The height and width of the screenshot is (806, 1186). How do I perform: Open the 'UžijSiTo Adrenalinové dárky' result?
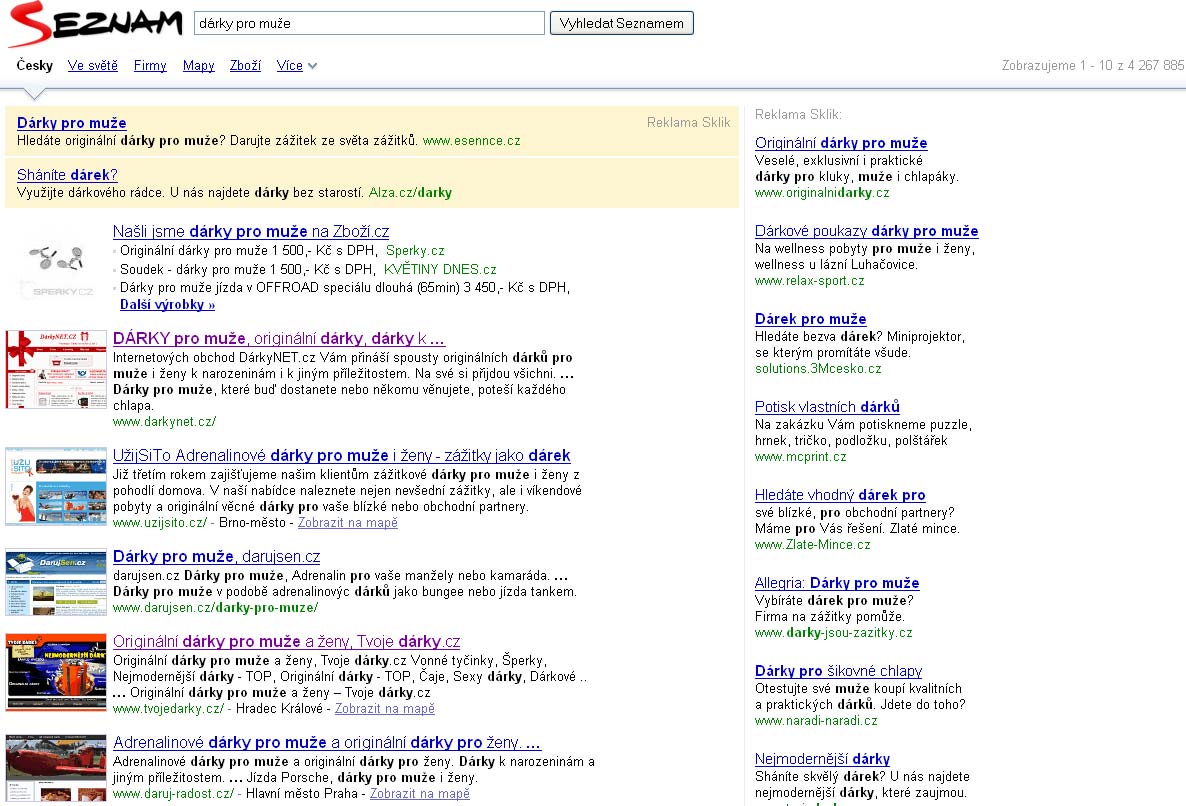pyautogui.click(x=341, y=455)
